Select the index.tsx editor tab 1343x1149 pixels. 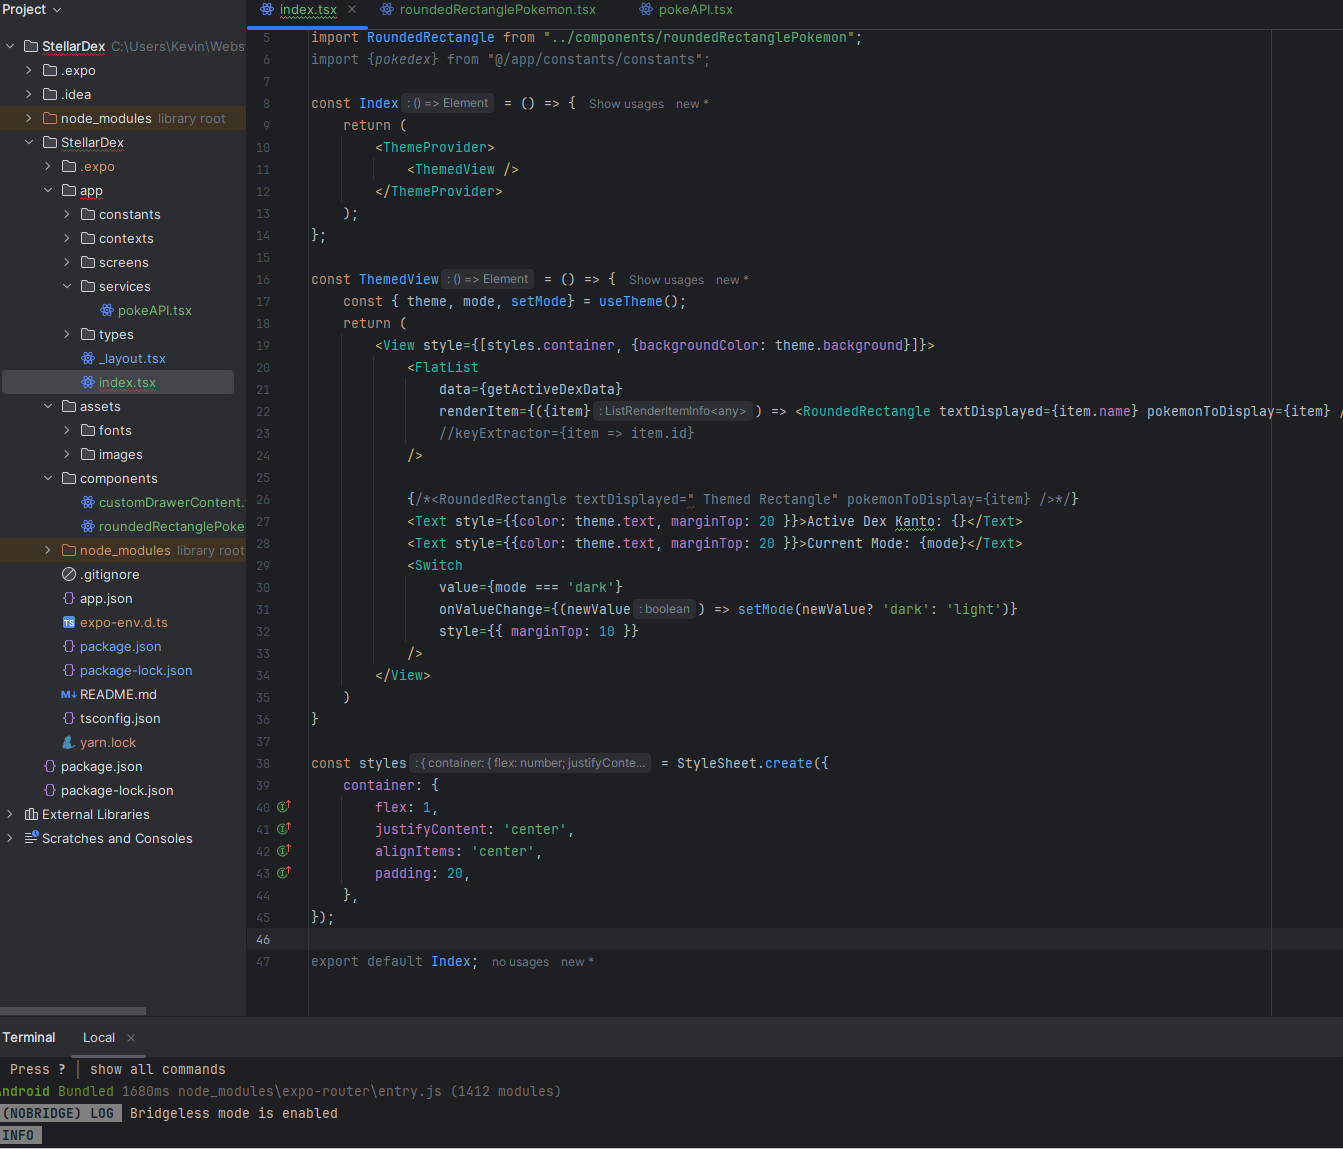tap(308, 9)
